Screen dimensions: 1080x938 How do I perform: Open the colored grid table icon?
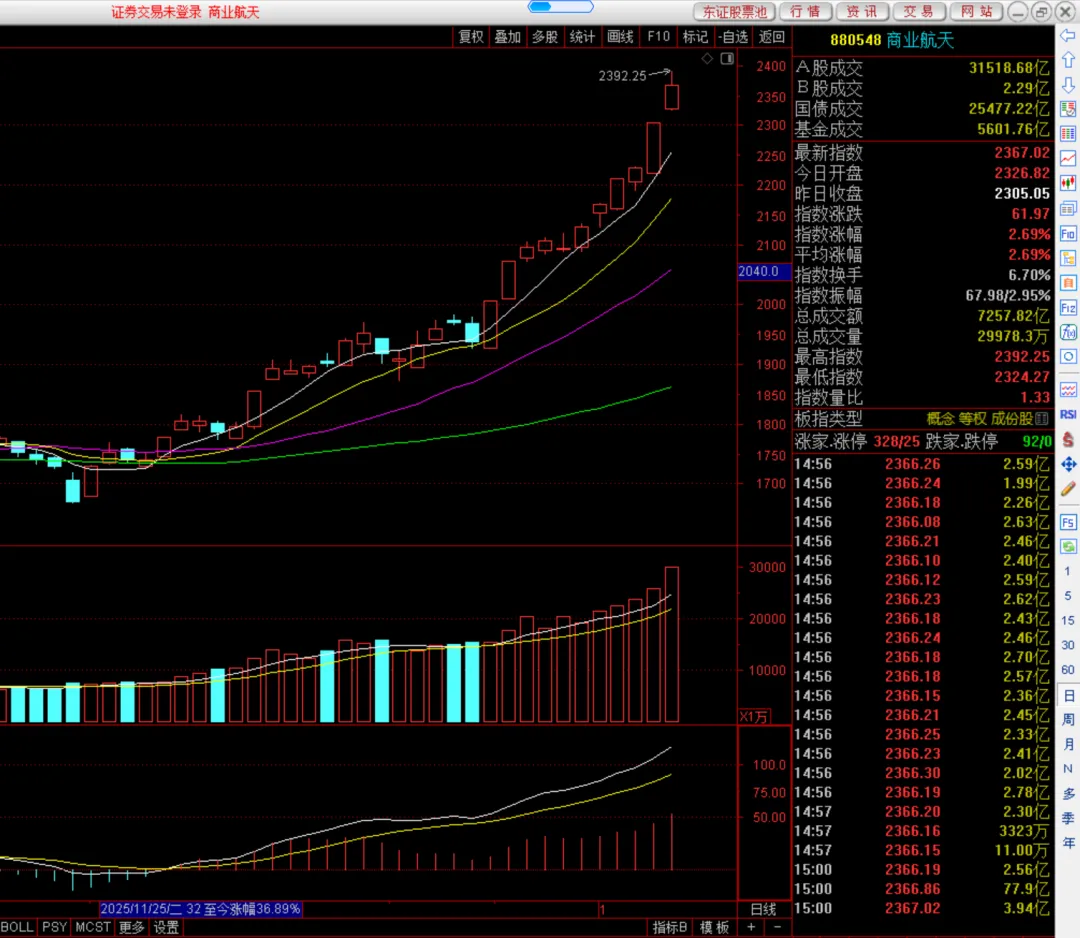(x=1068, y=134)
